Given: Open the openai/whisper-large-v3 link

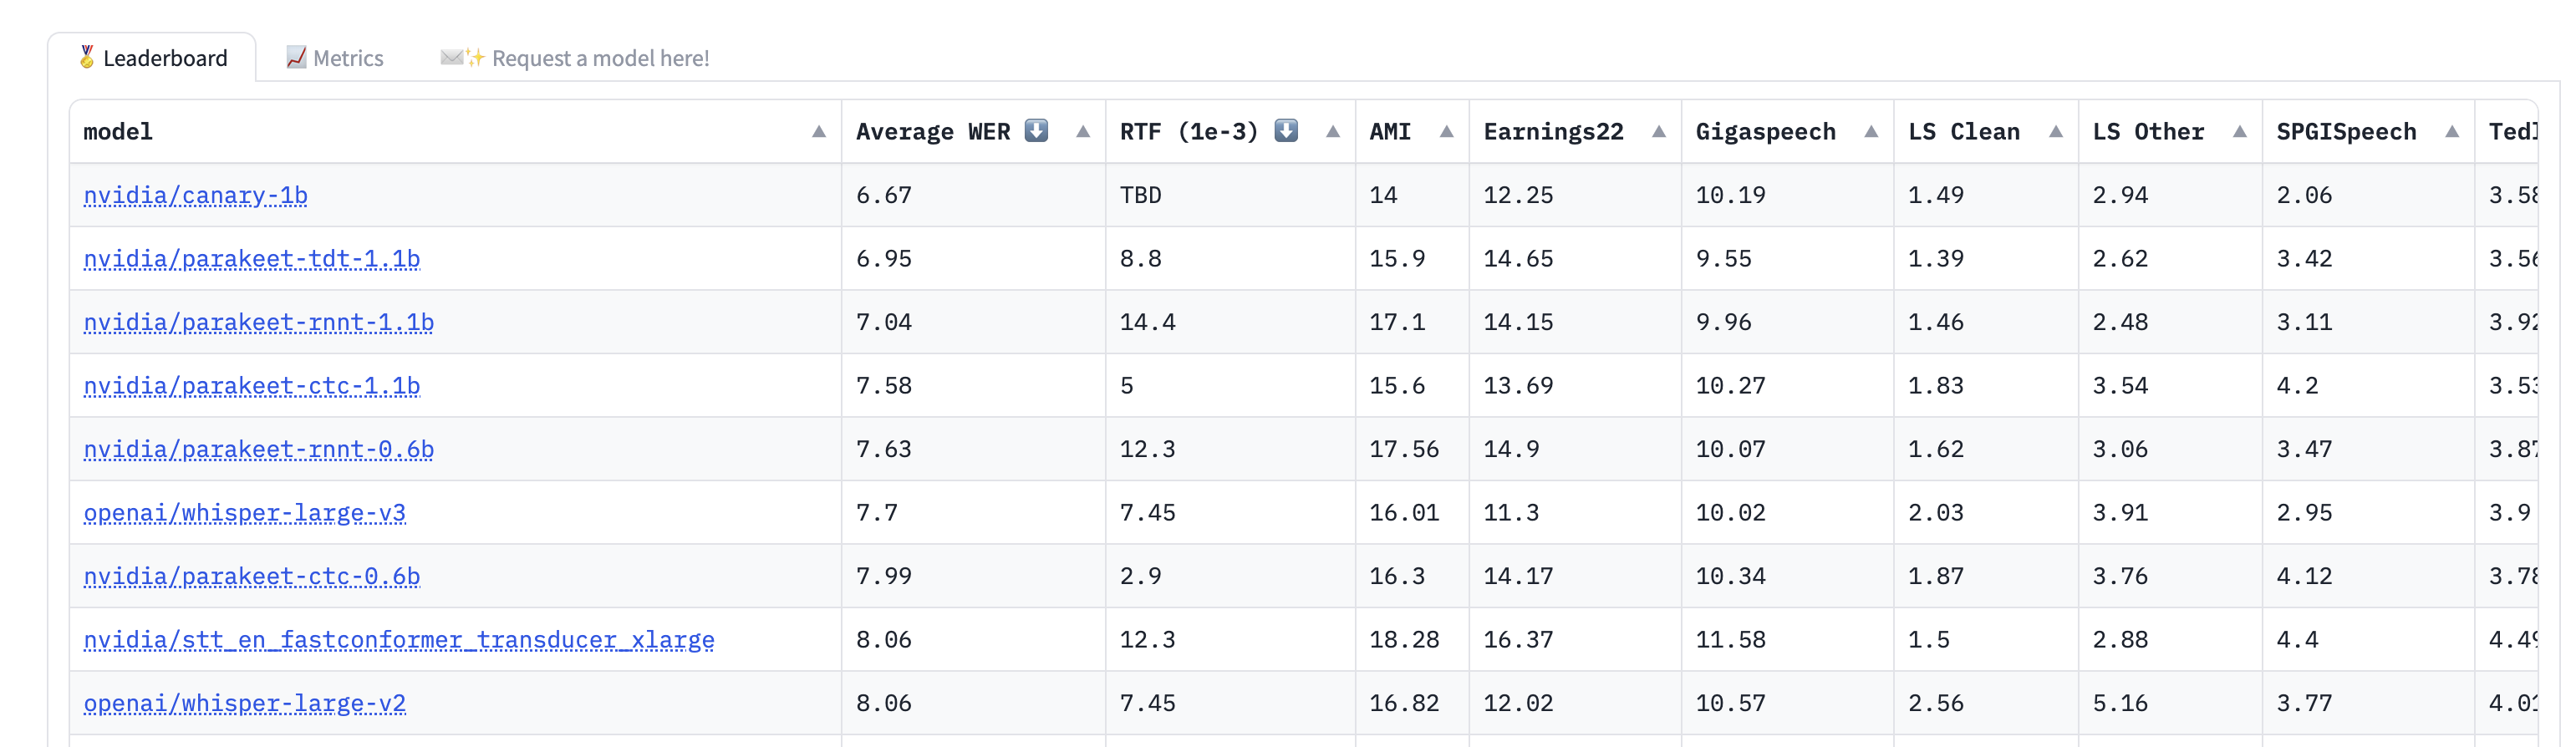Looking at the screenshot, I should pos(244,513).
